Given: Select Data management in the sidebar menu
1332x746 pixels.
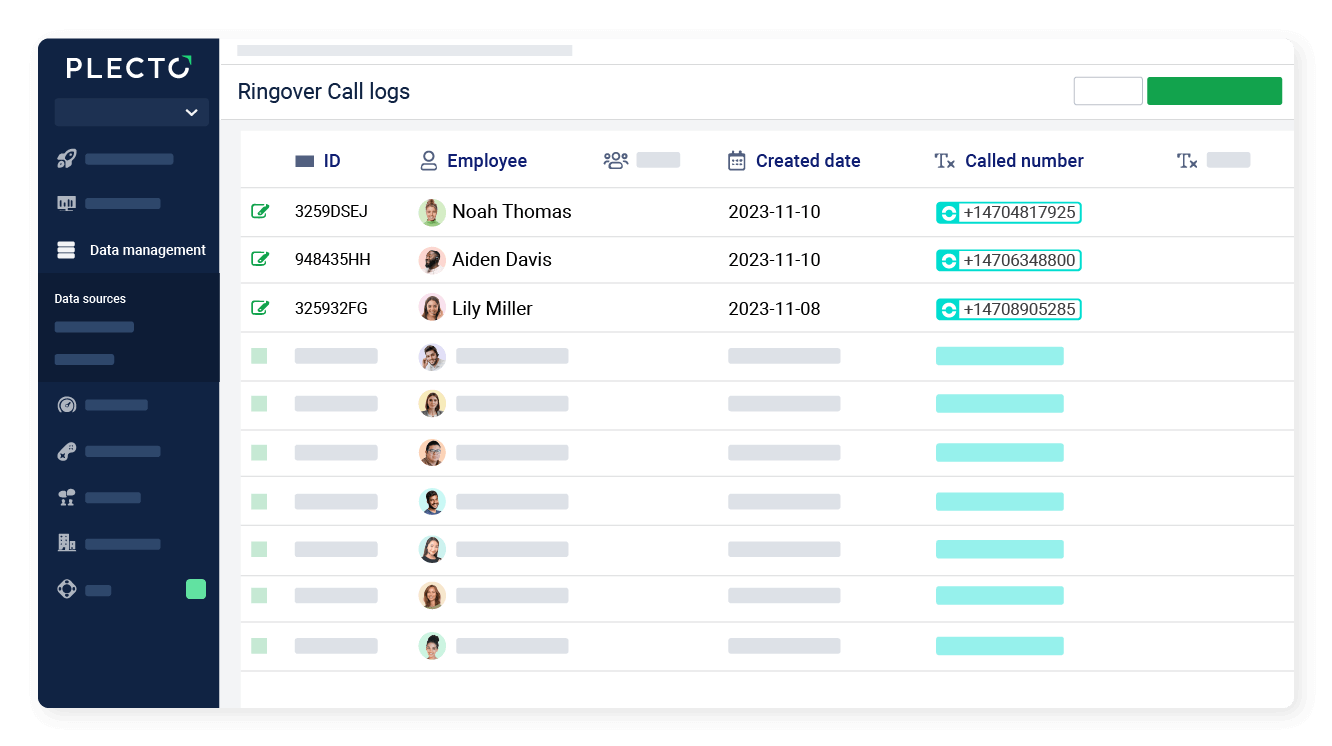Looking at the screenshot, I should pyautogui.click(x=147, y=250).
